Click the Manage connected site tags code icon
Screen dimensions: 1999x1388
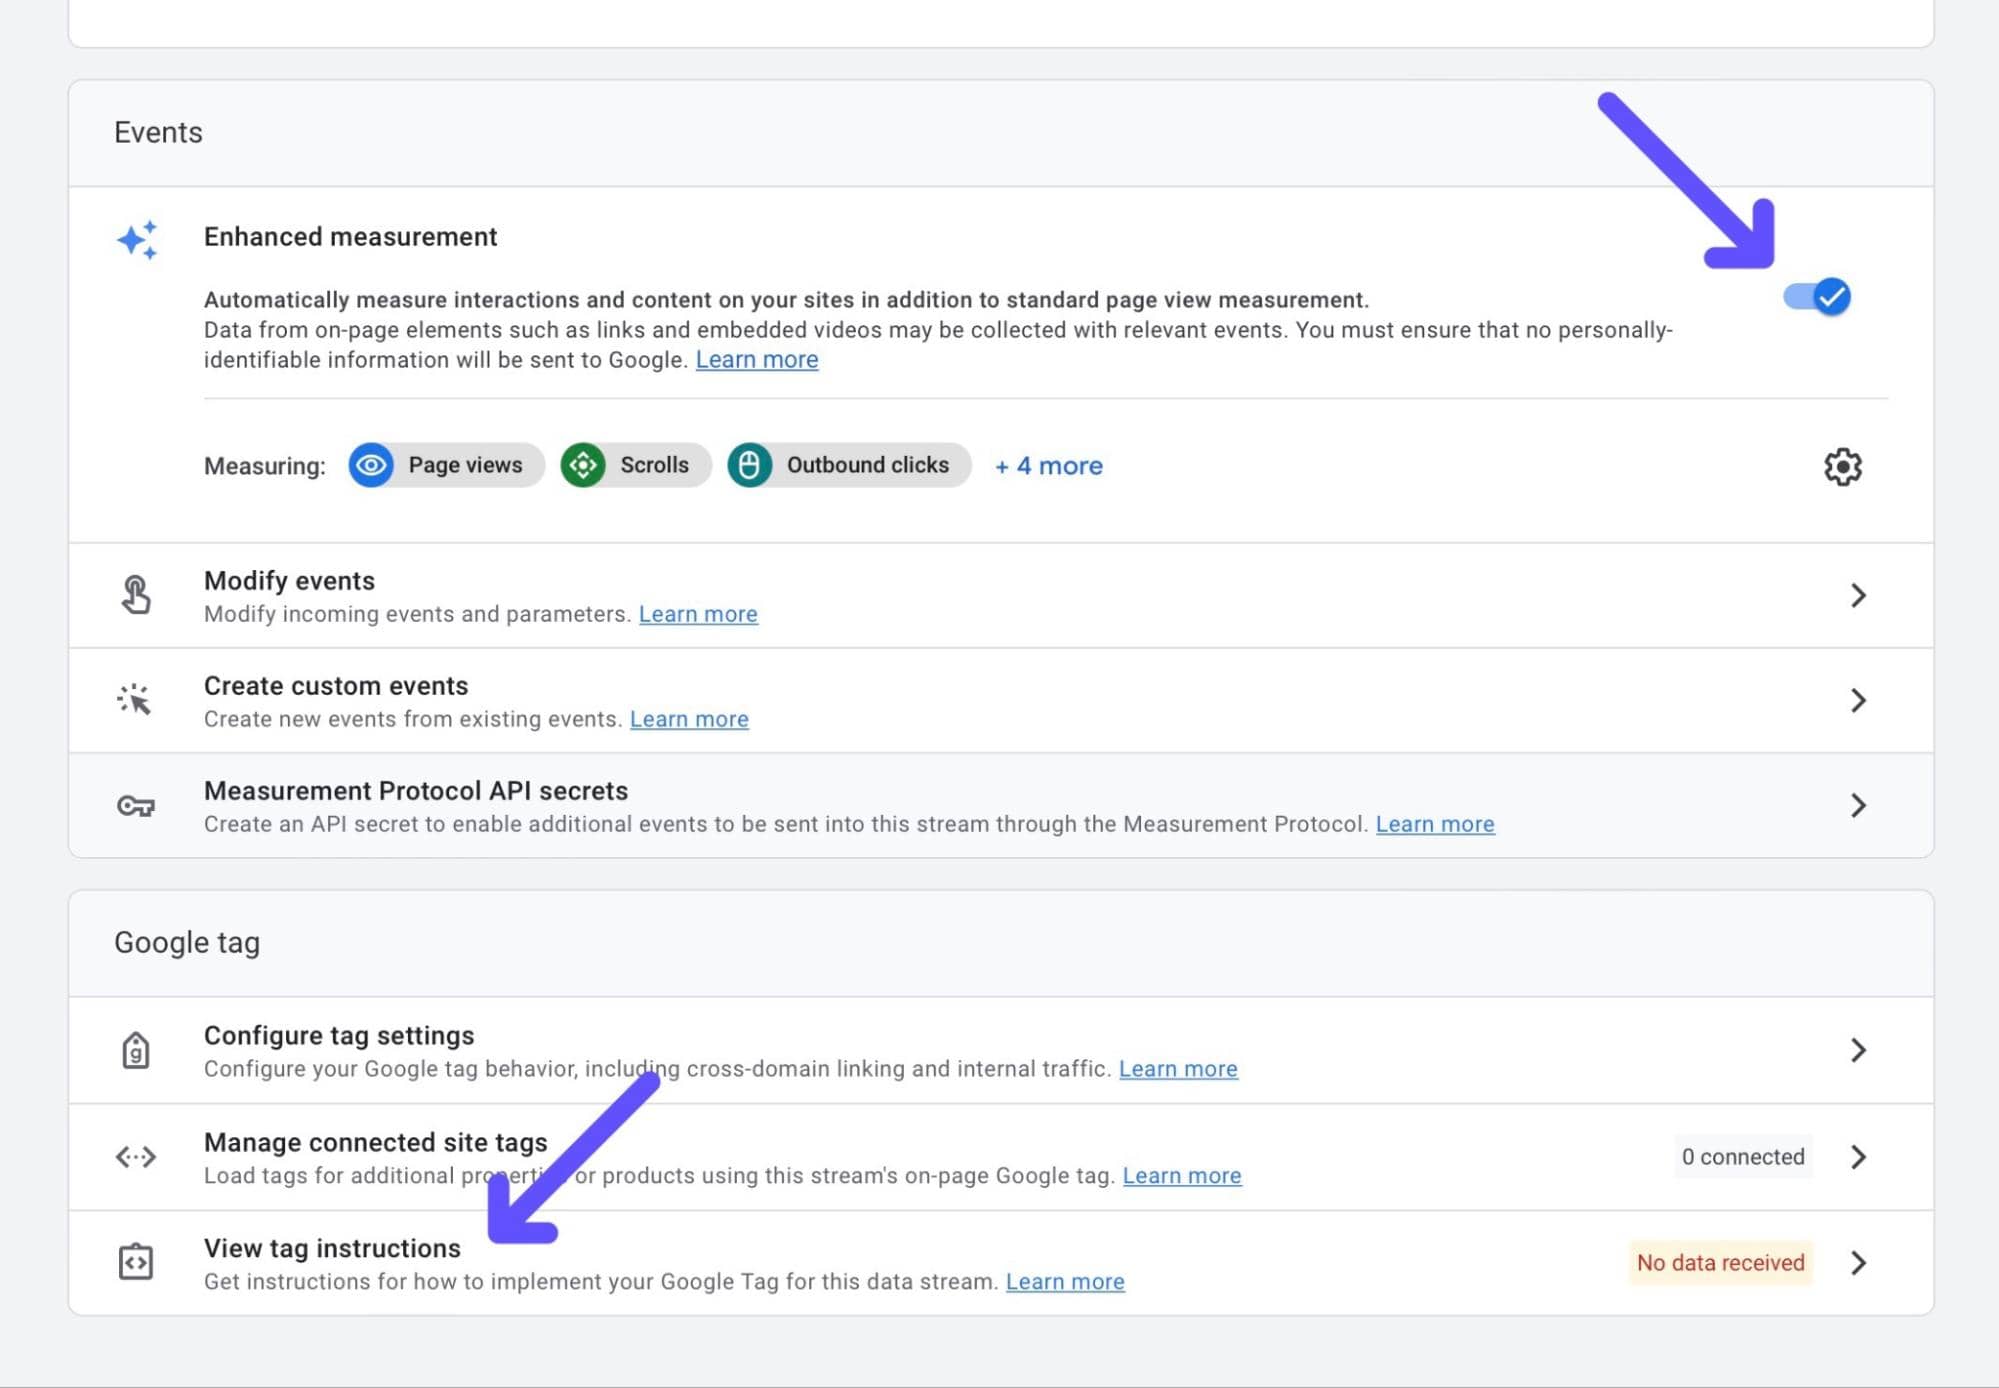click(136, 1157)
